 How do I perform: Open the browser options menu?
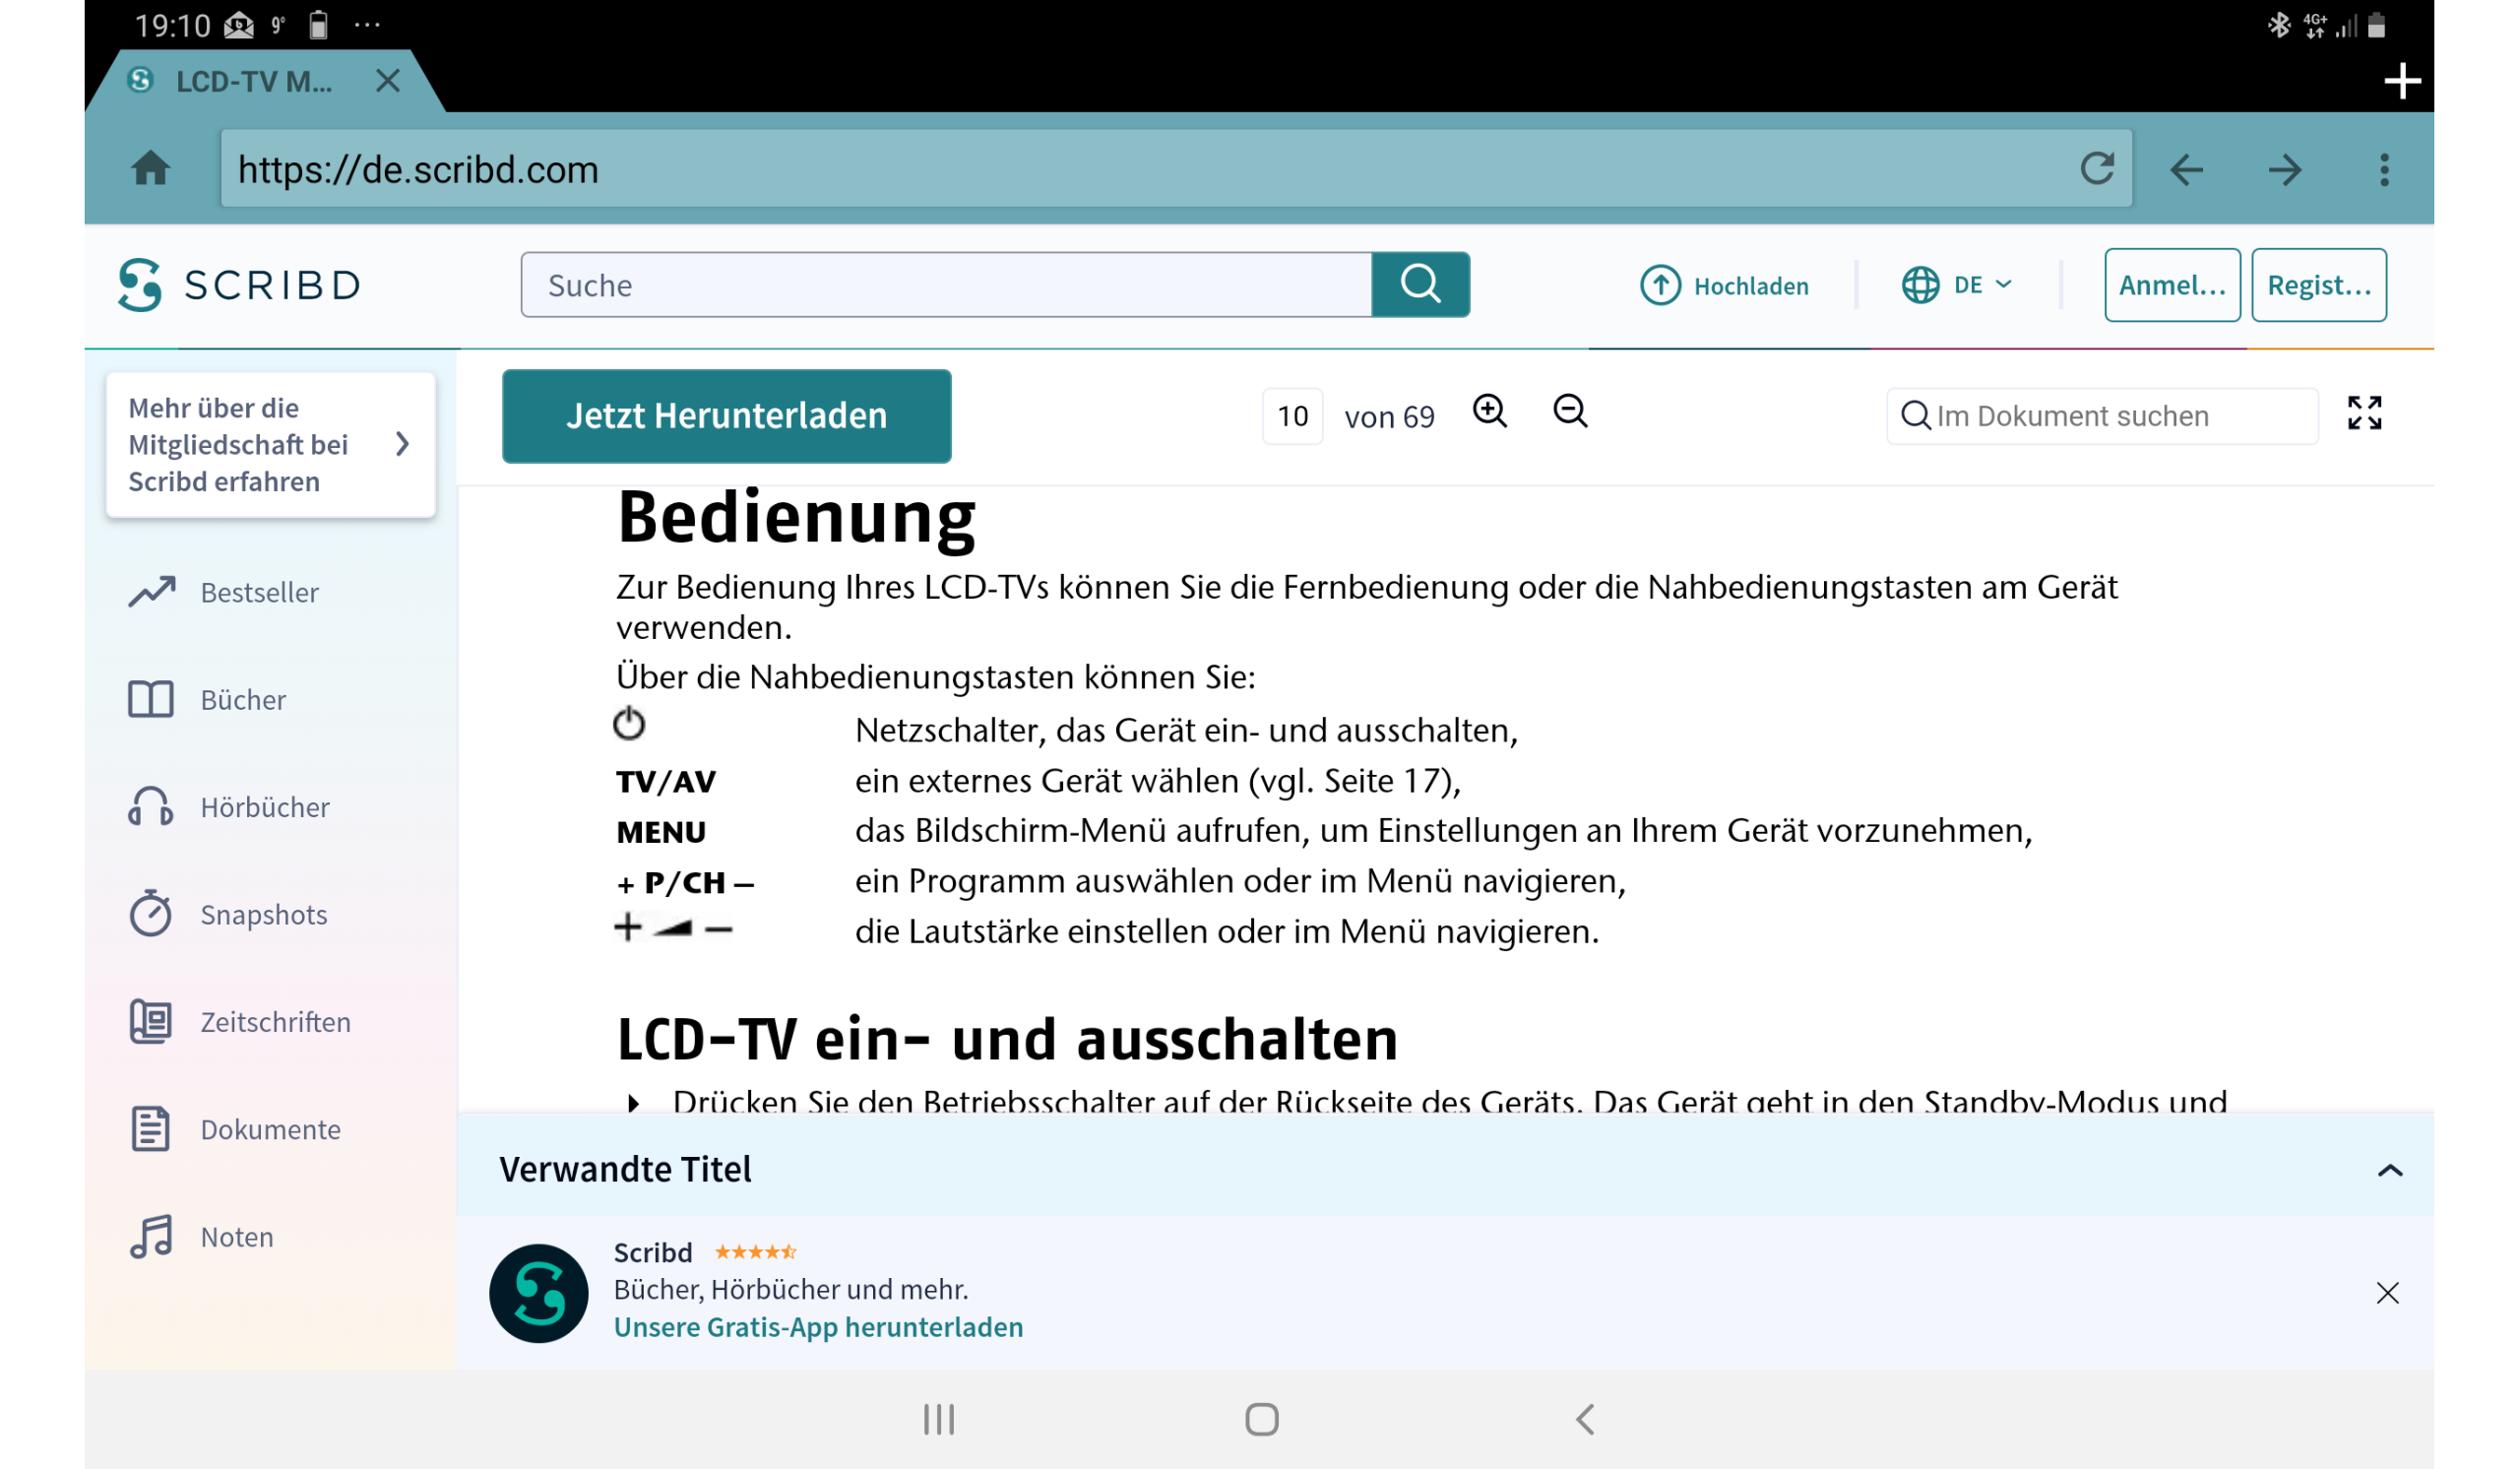coord(2385,169)
